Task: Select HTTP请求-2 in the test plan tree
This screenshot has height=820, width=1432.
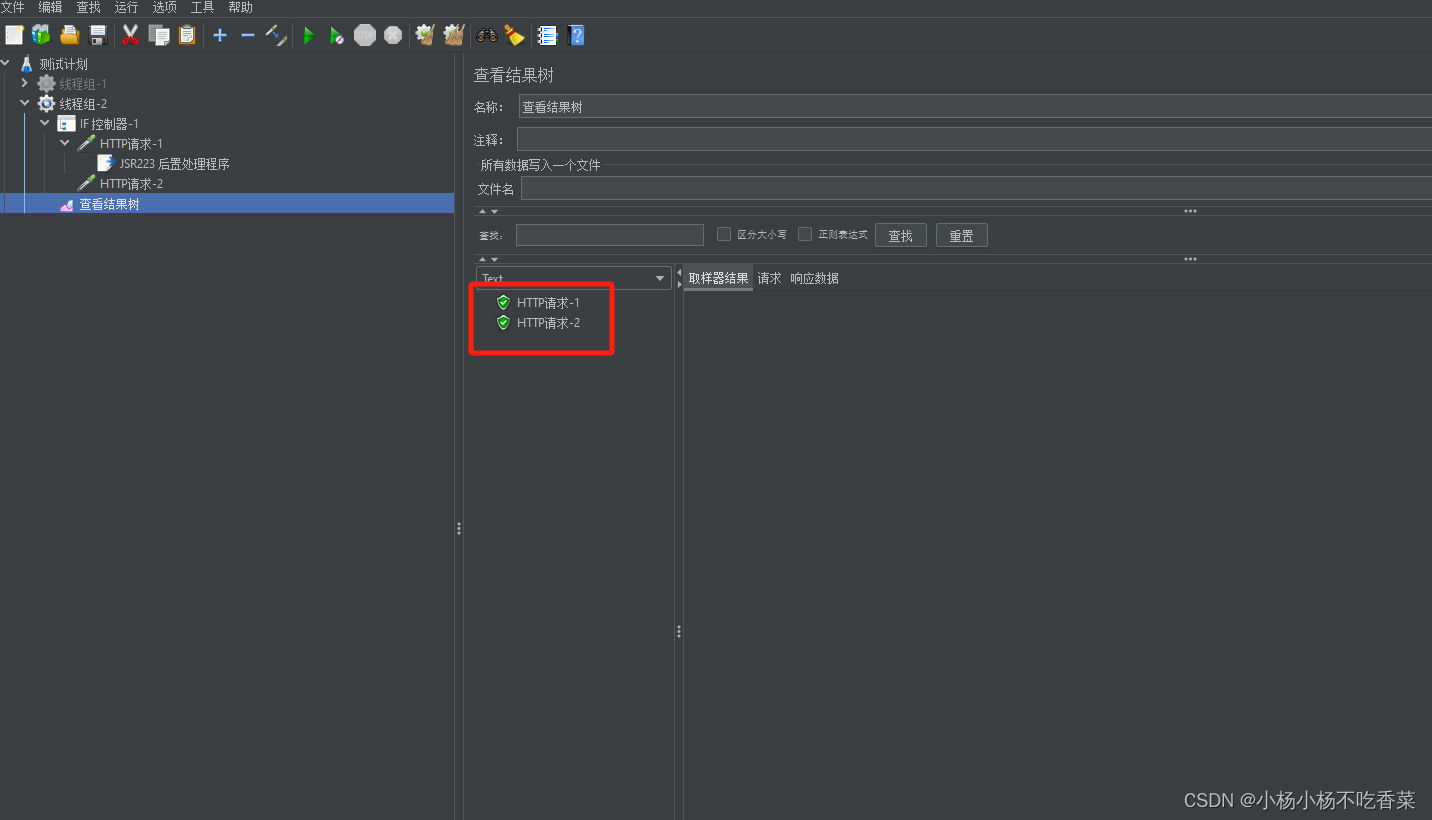Action: (x=131, y=184)
